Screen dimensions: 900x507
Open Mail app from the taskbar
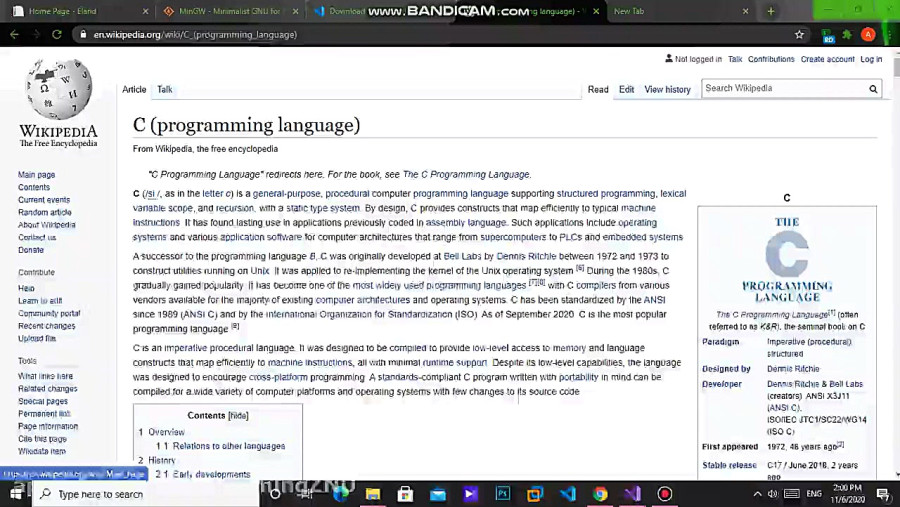pyautogui.click(x=437, y=494)
